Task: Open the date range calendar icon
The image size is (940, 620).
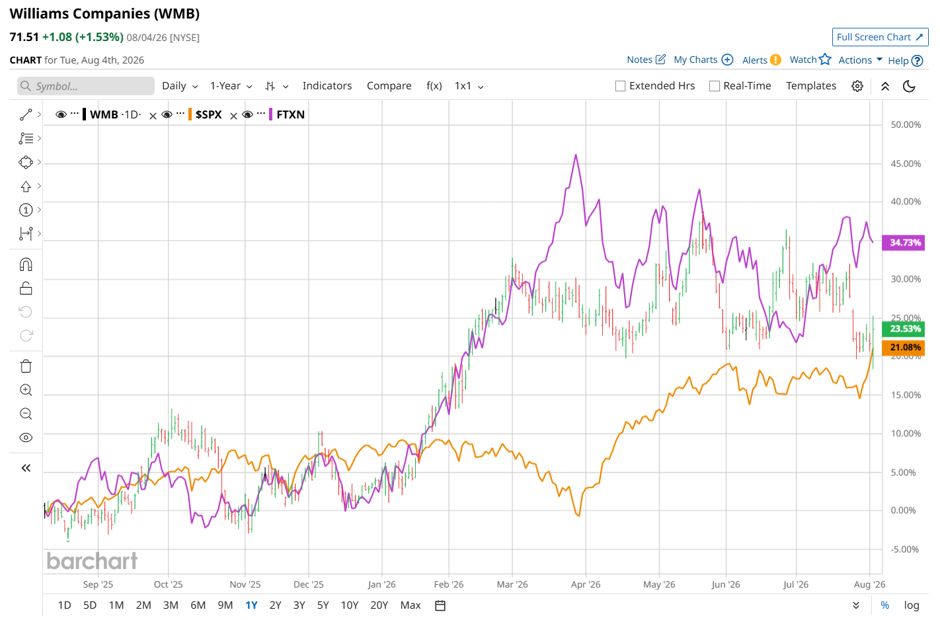Action: click(x=440, y=606)
